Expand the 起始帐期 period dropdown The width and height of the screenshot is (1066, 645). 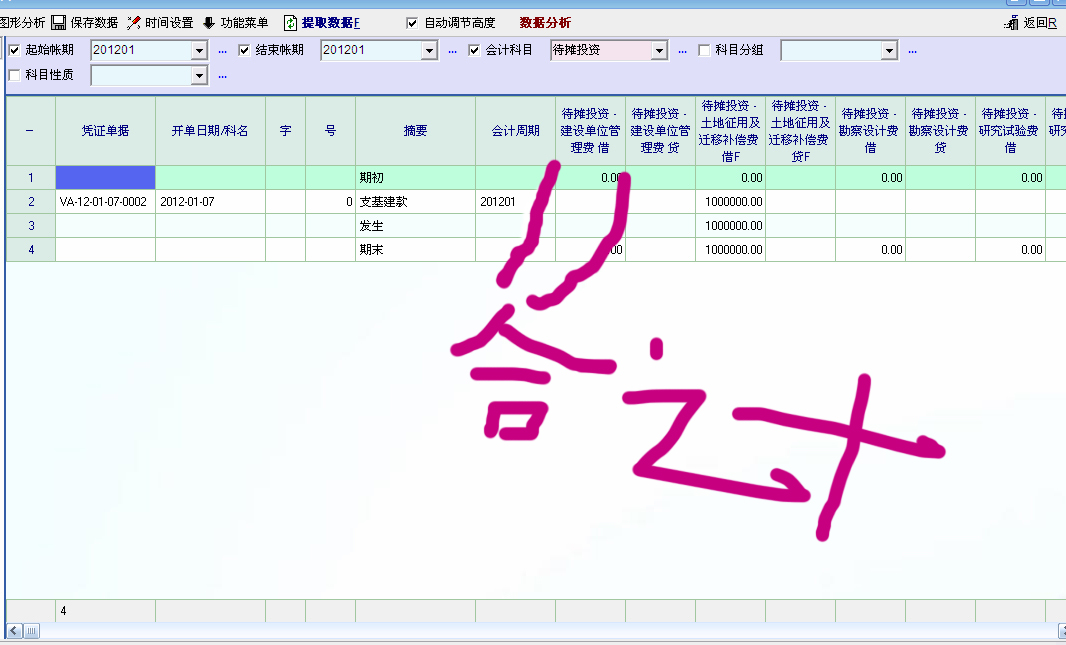(x=199, y=50)
